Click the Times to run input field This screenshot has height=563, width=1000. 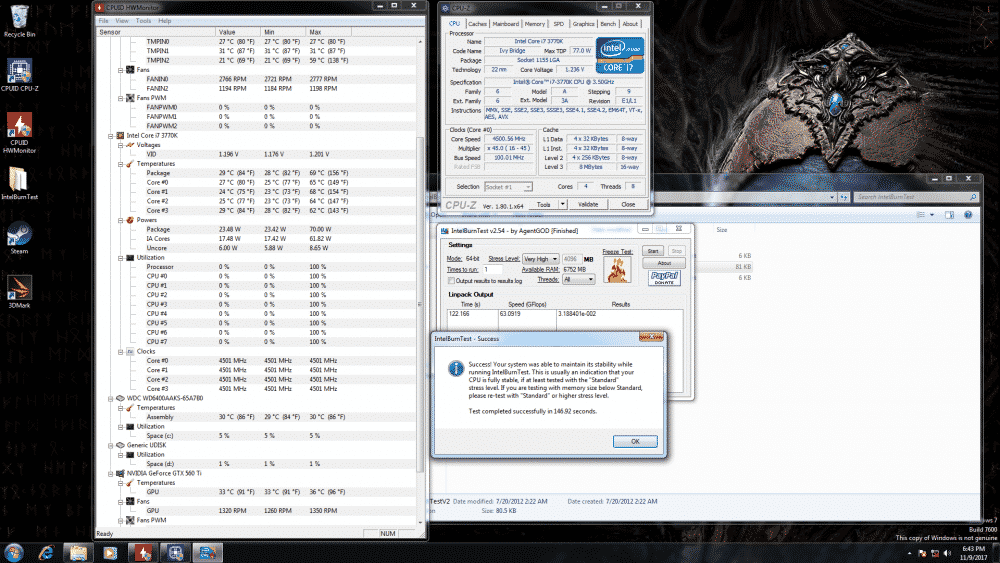[x=492, y=269]
